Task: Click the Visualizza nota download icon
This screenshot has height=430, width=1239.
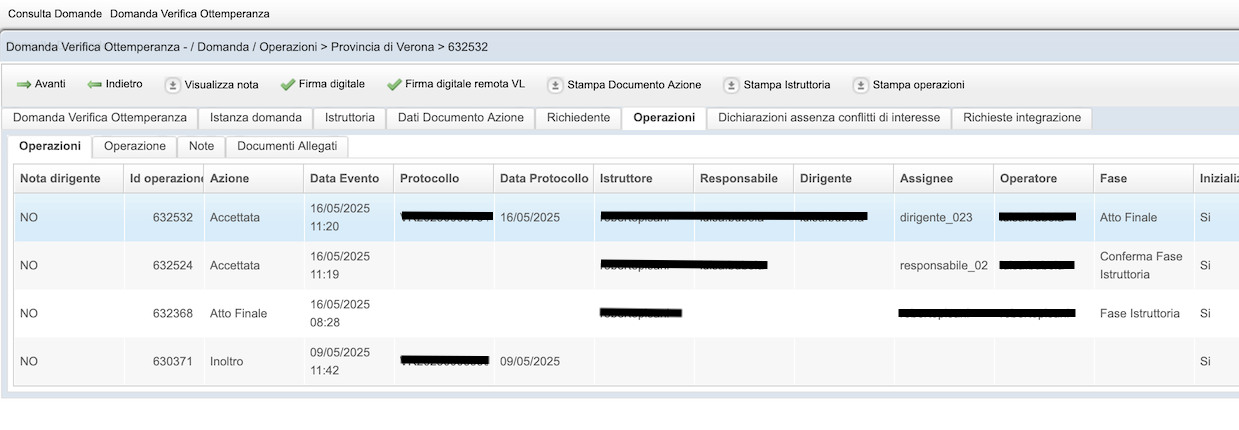Action: (x=172, y=85)
